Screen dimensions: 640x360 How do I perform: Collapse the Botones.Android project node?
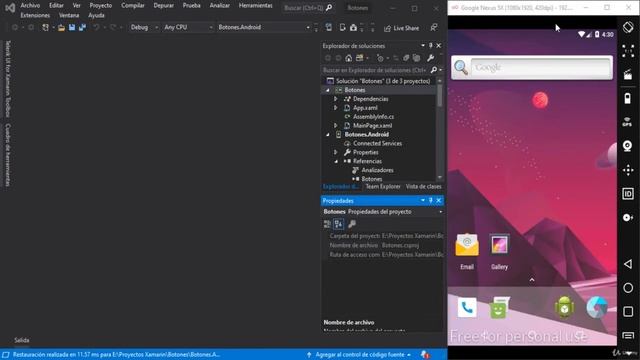(x=327, y=135)
